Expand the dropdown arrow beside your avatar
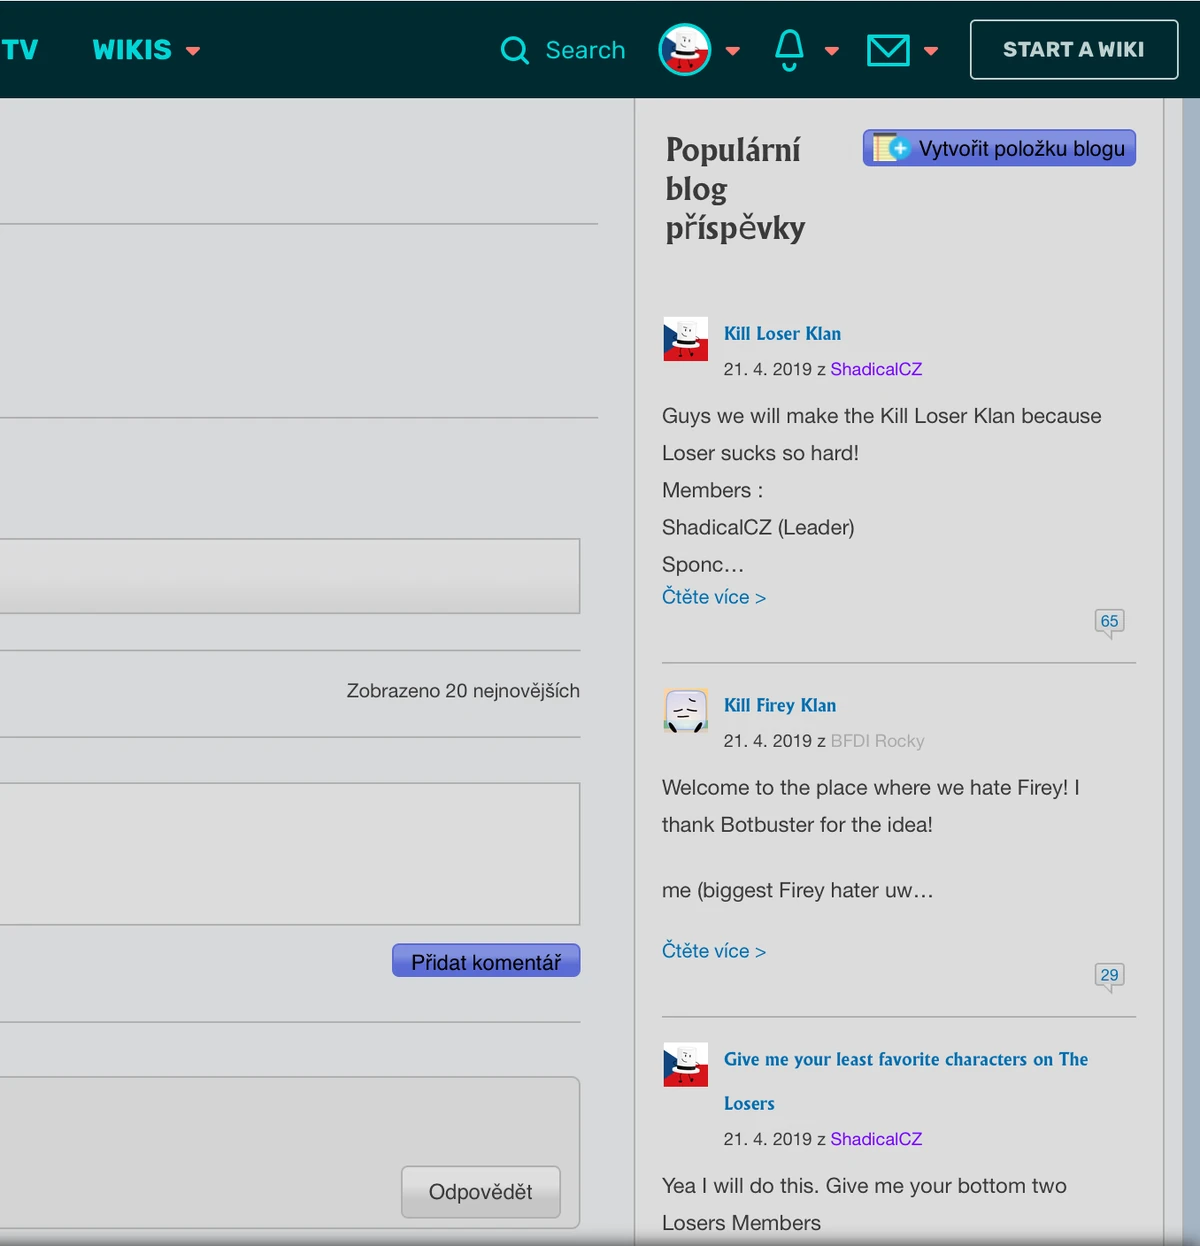The height and width of the screenshot is (1246, 1200). pyautogui.click(x=733, y=50)
